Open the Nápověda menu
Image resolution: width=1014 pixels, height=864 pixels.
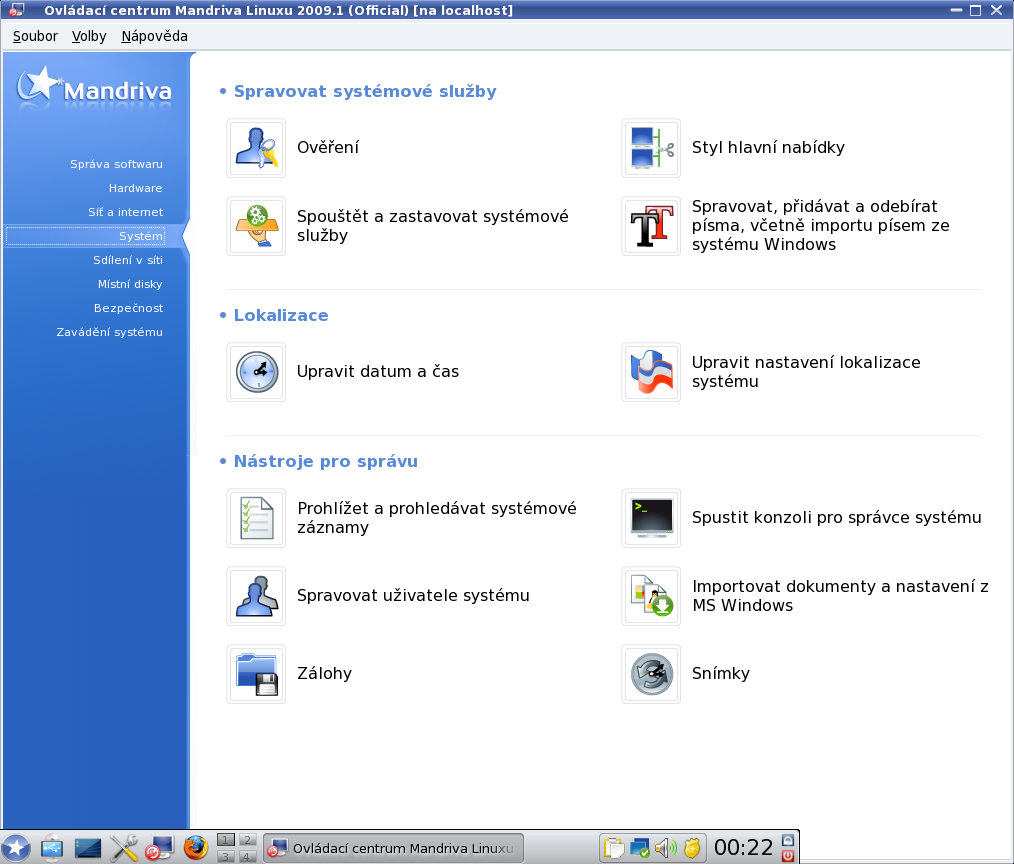click(x=155, y=36)
